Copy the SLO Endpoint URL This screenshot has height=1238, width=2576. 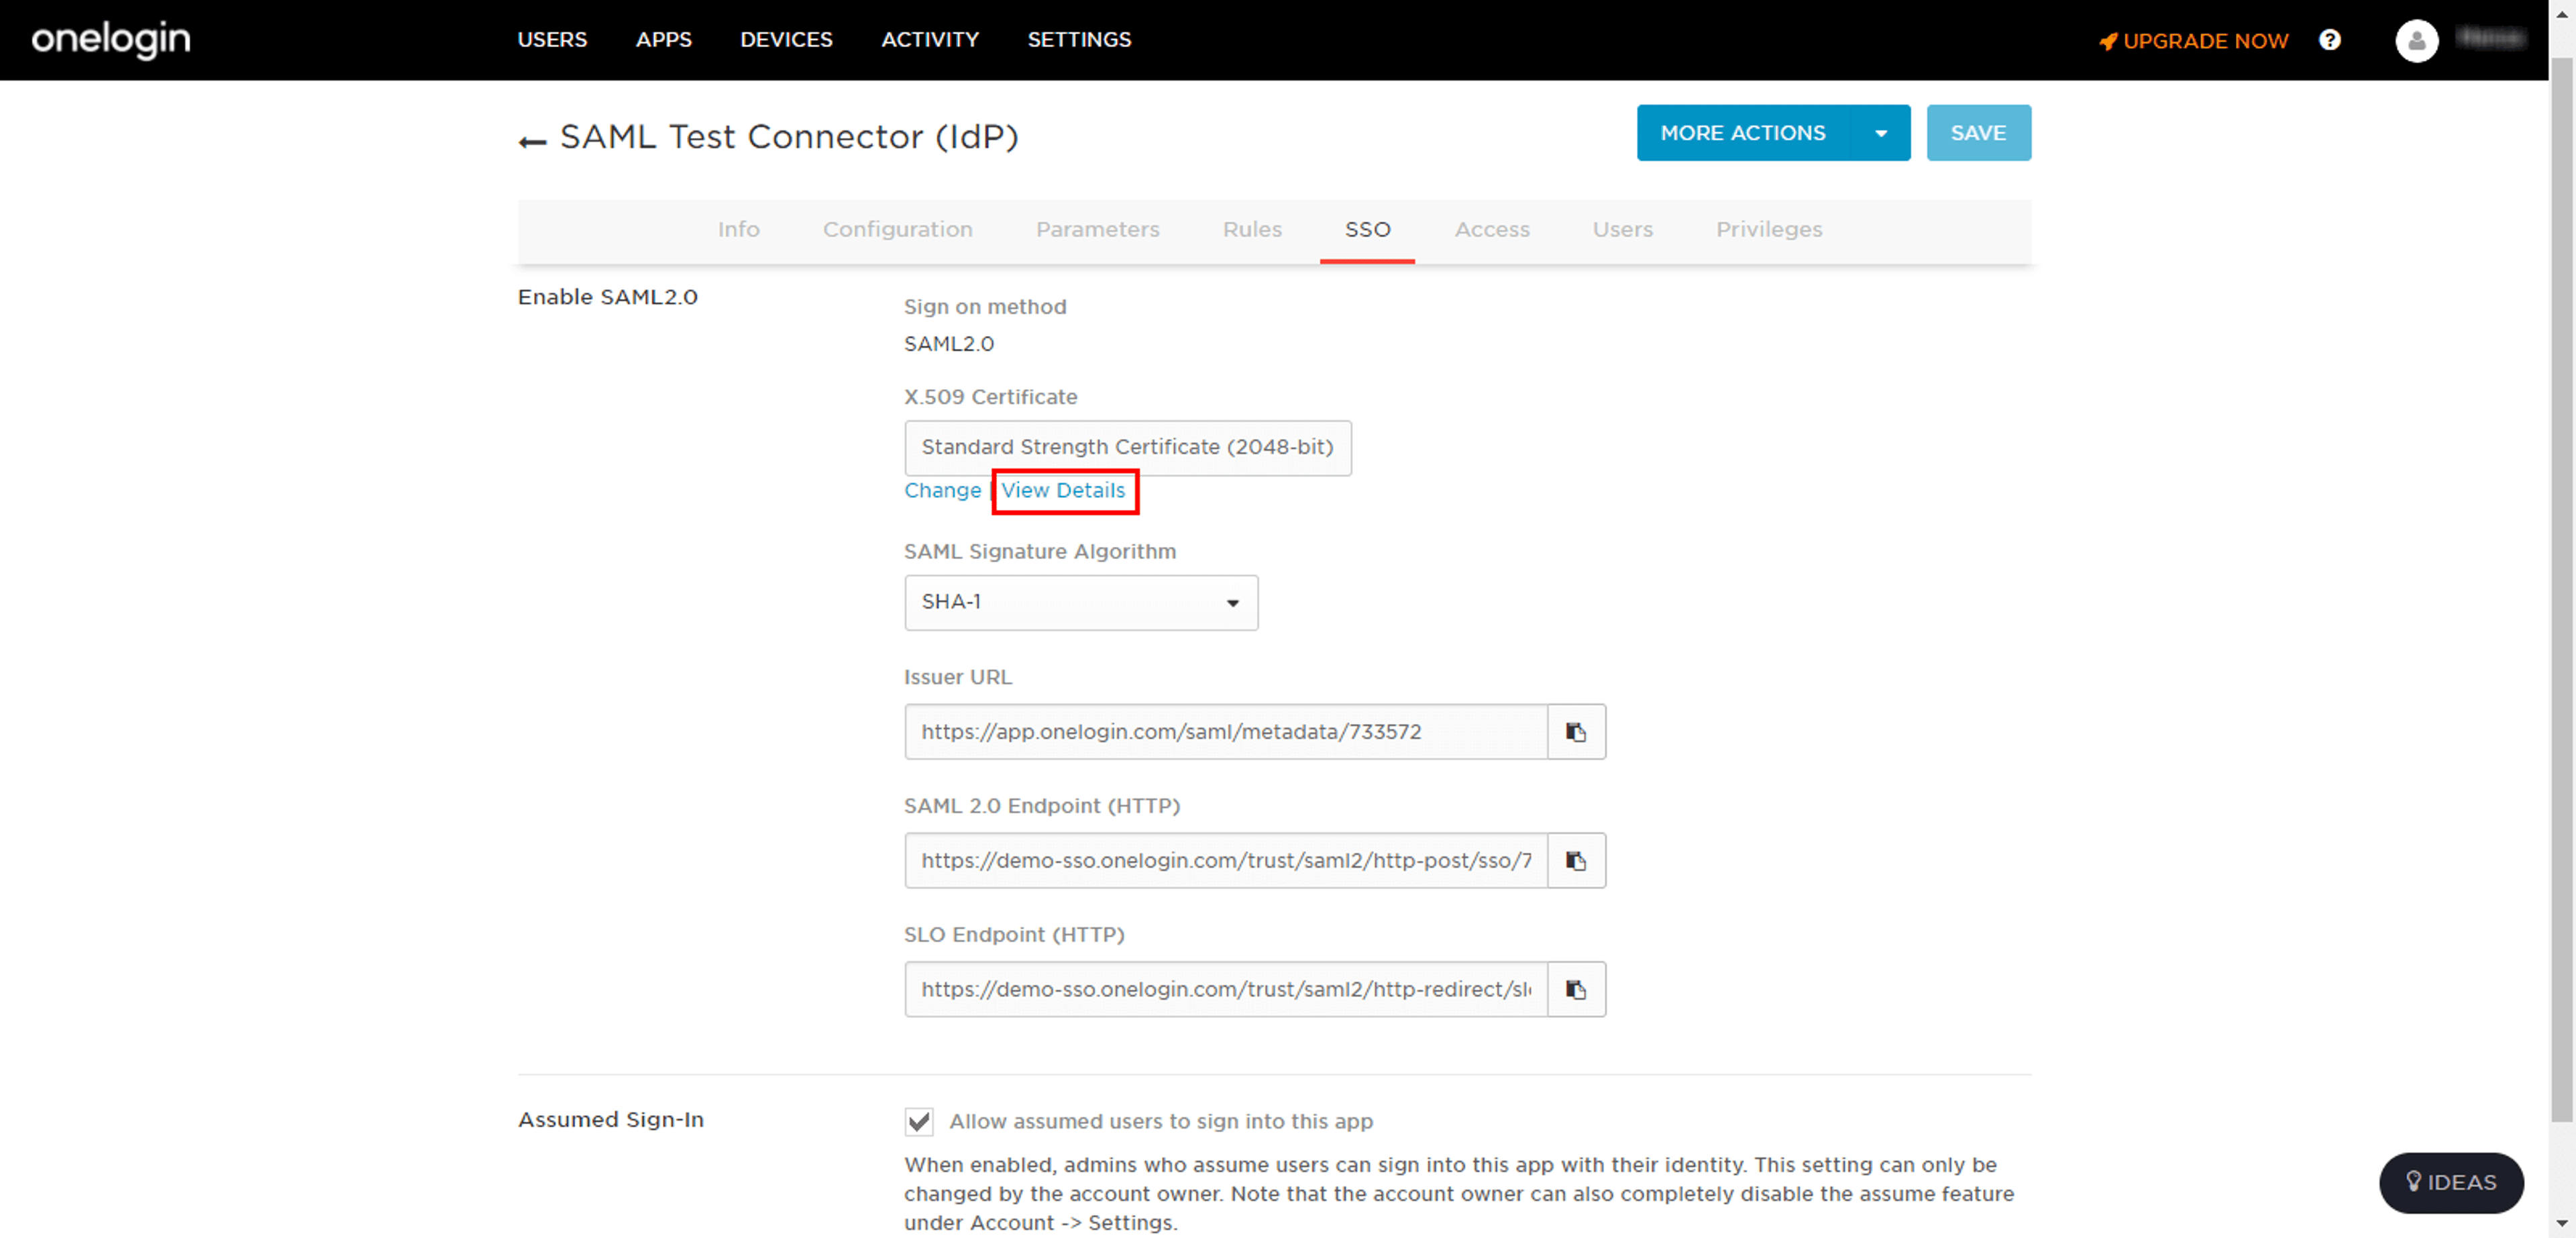click(1576, 989)
